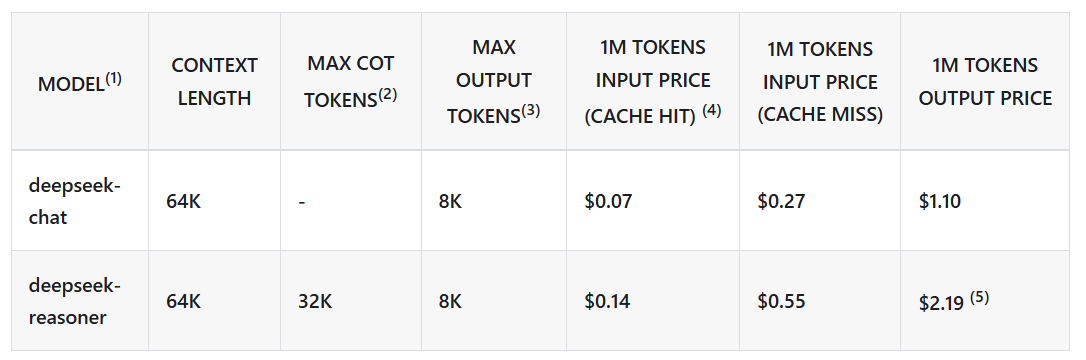
Task: Click the CACHE HIT input price header
Action: [652, 81]
